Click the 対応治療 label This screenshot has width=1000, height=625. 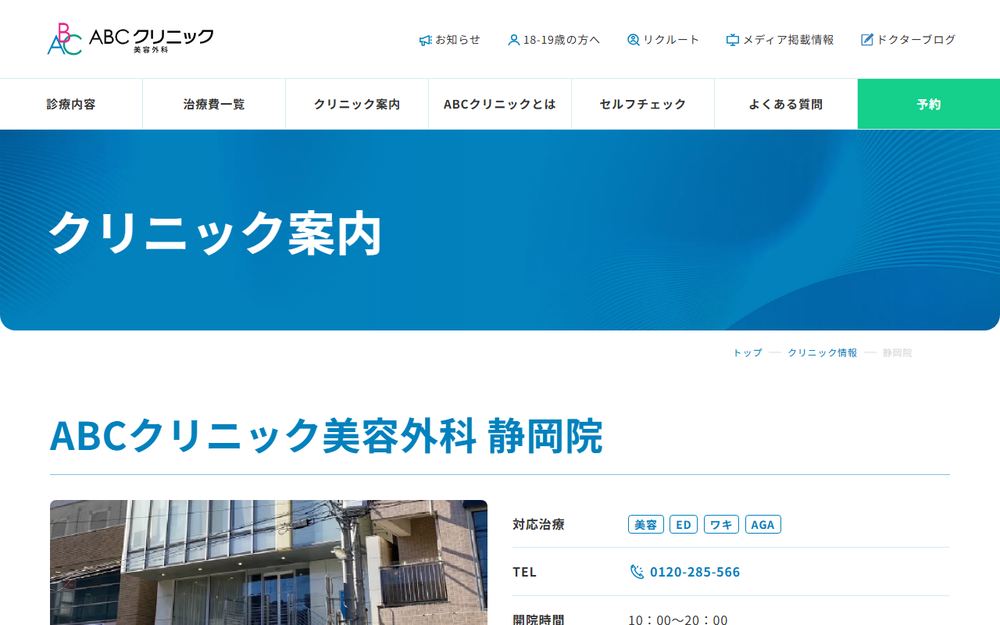point(538,524)
